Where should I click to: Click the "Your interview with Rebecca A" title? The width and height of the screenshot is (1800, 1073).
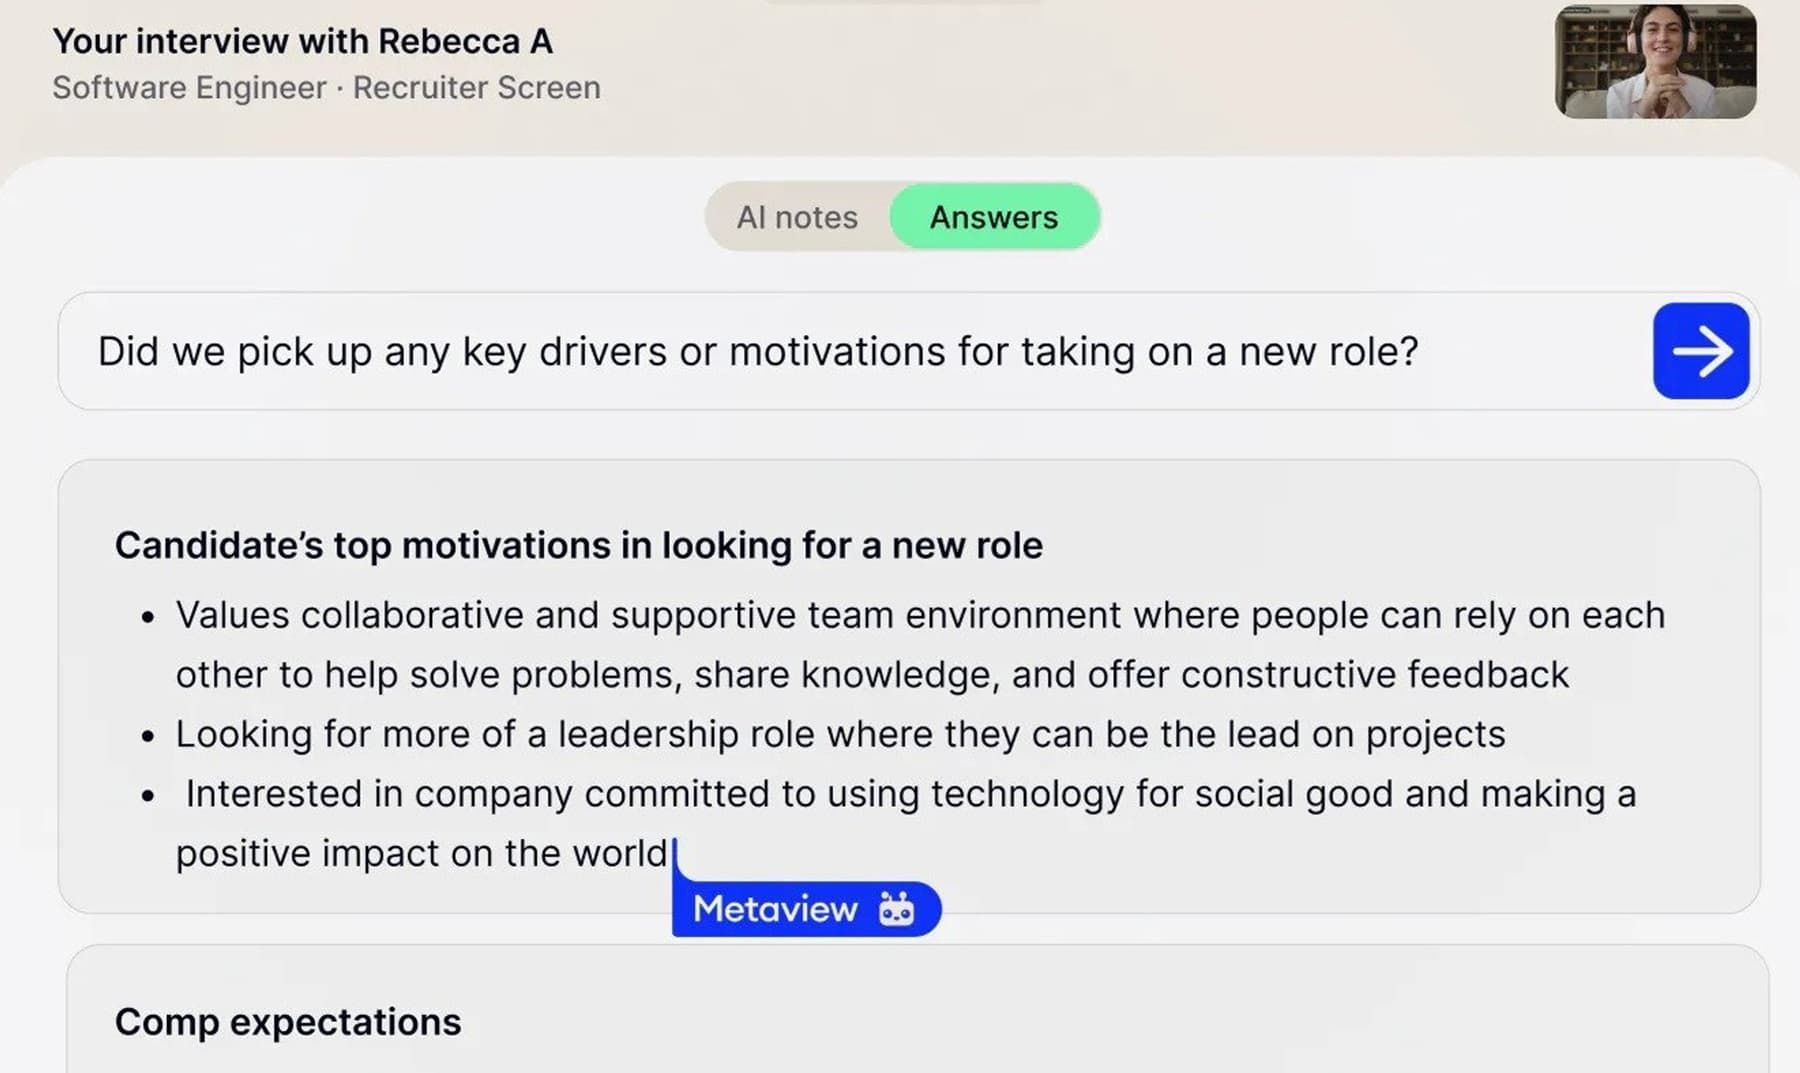pyautogui.click(x=303, y=41)
